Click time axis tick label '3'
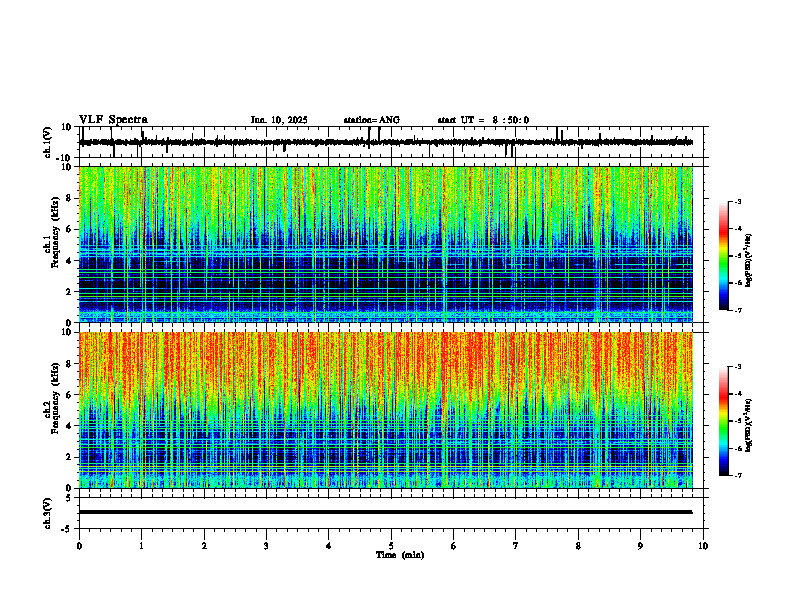Screen dimensions: 792x612 click(266, 546)
